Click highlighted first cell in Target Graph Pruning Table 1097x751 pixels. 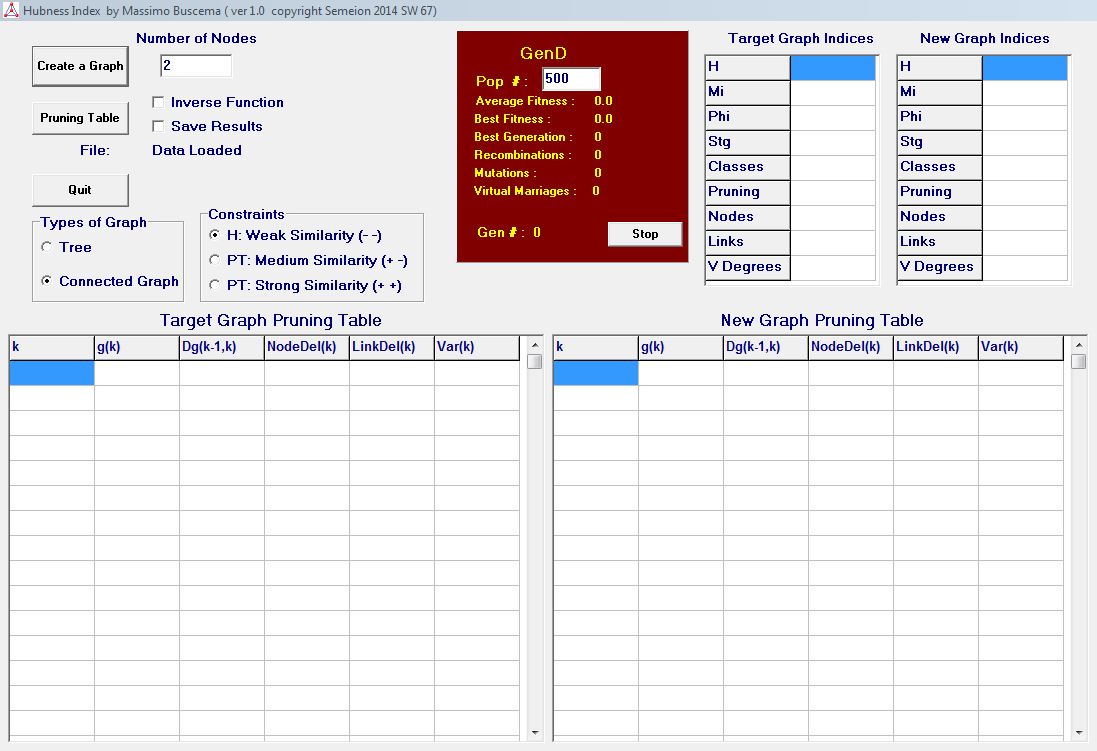(x=52, y=373)
